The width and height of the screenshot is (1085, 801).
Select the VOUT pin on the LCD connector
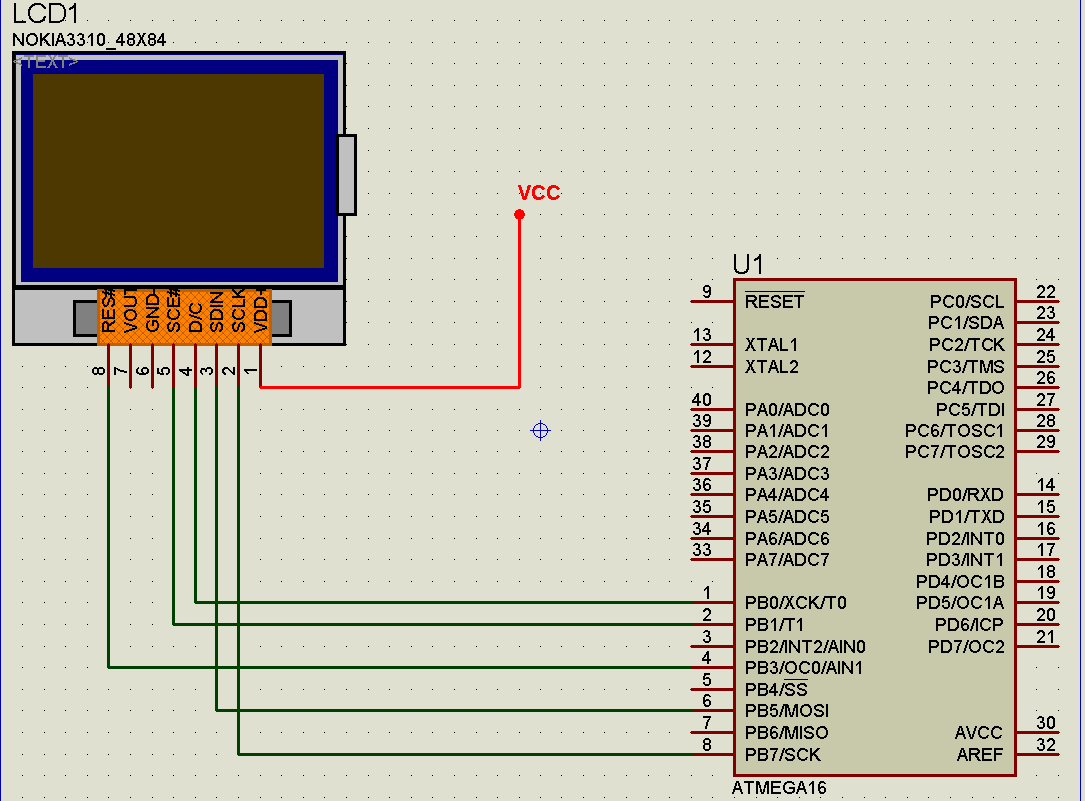point(130,312)
